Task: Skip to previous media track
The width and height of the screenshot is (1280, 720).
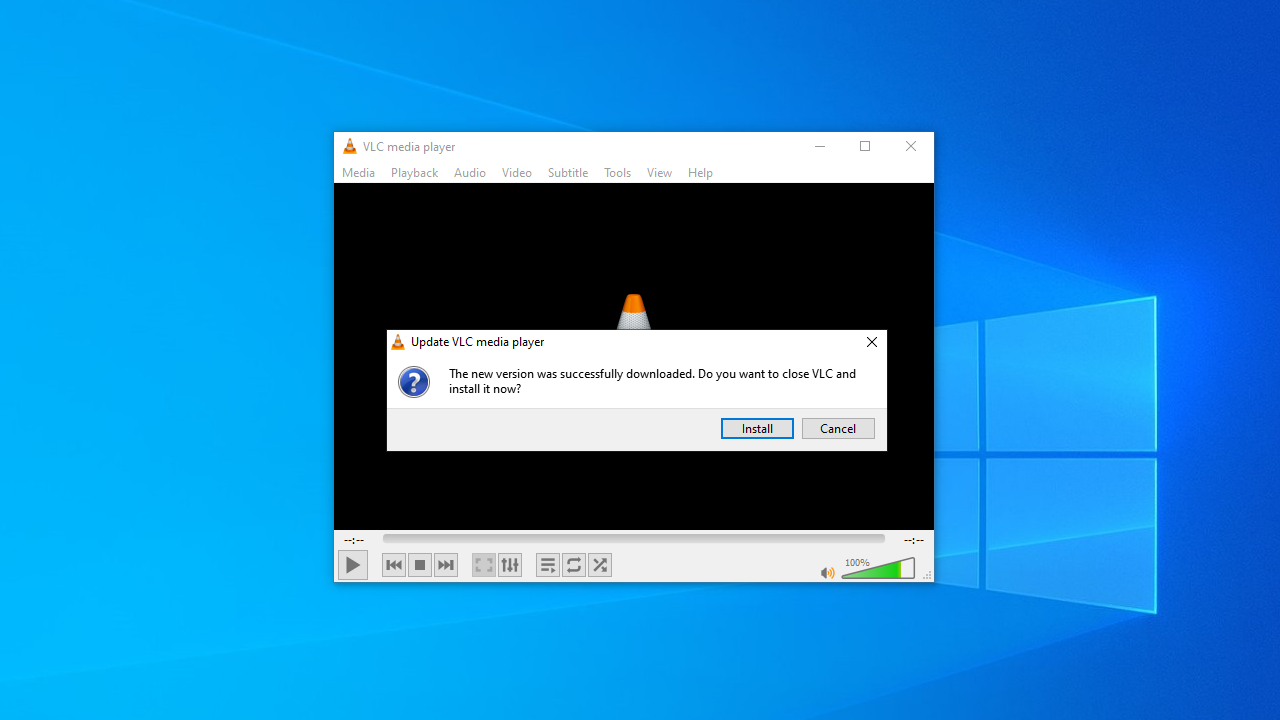Action: click(x=394, y=565)
